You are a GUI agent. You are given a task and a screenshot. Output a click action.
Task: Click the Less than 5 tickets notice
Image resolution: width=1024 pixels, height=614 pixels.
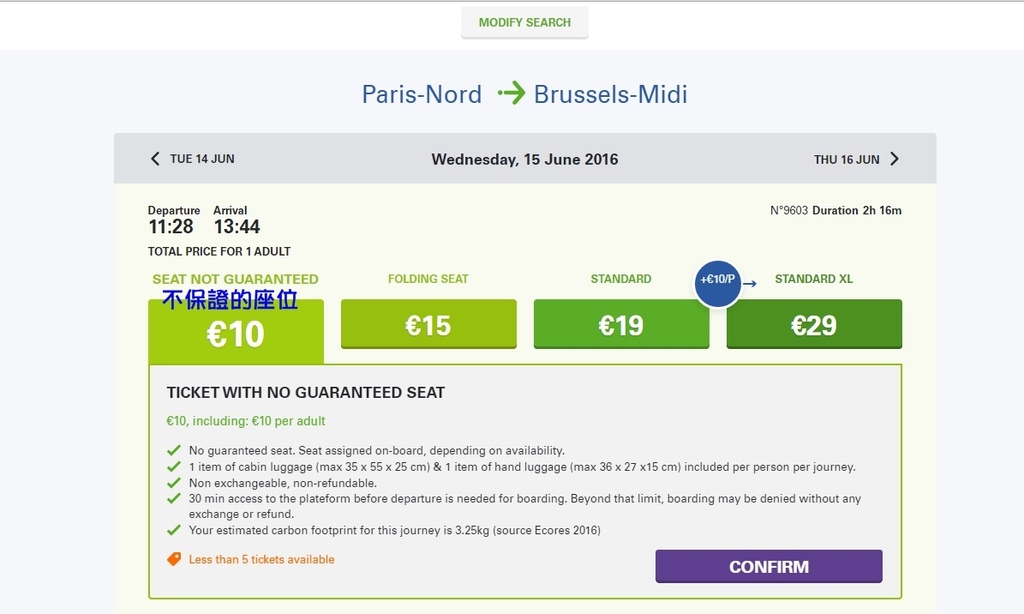(261, 559)
